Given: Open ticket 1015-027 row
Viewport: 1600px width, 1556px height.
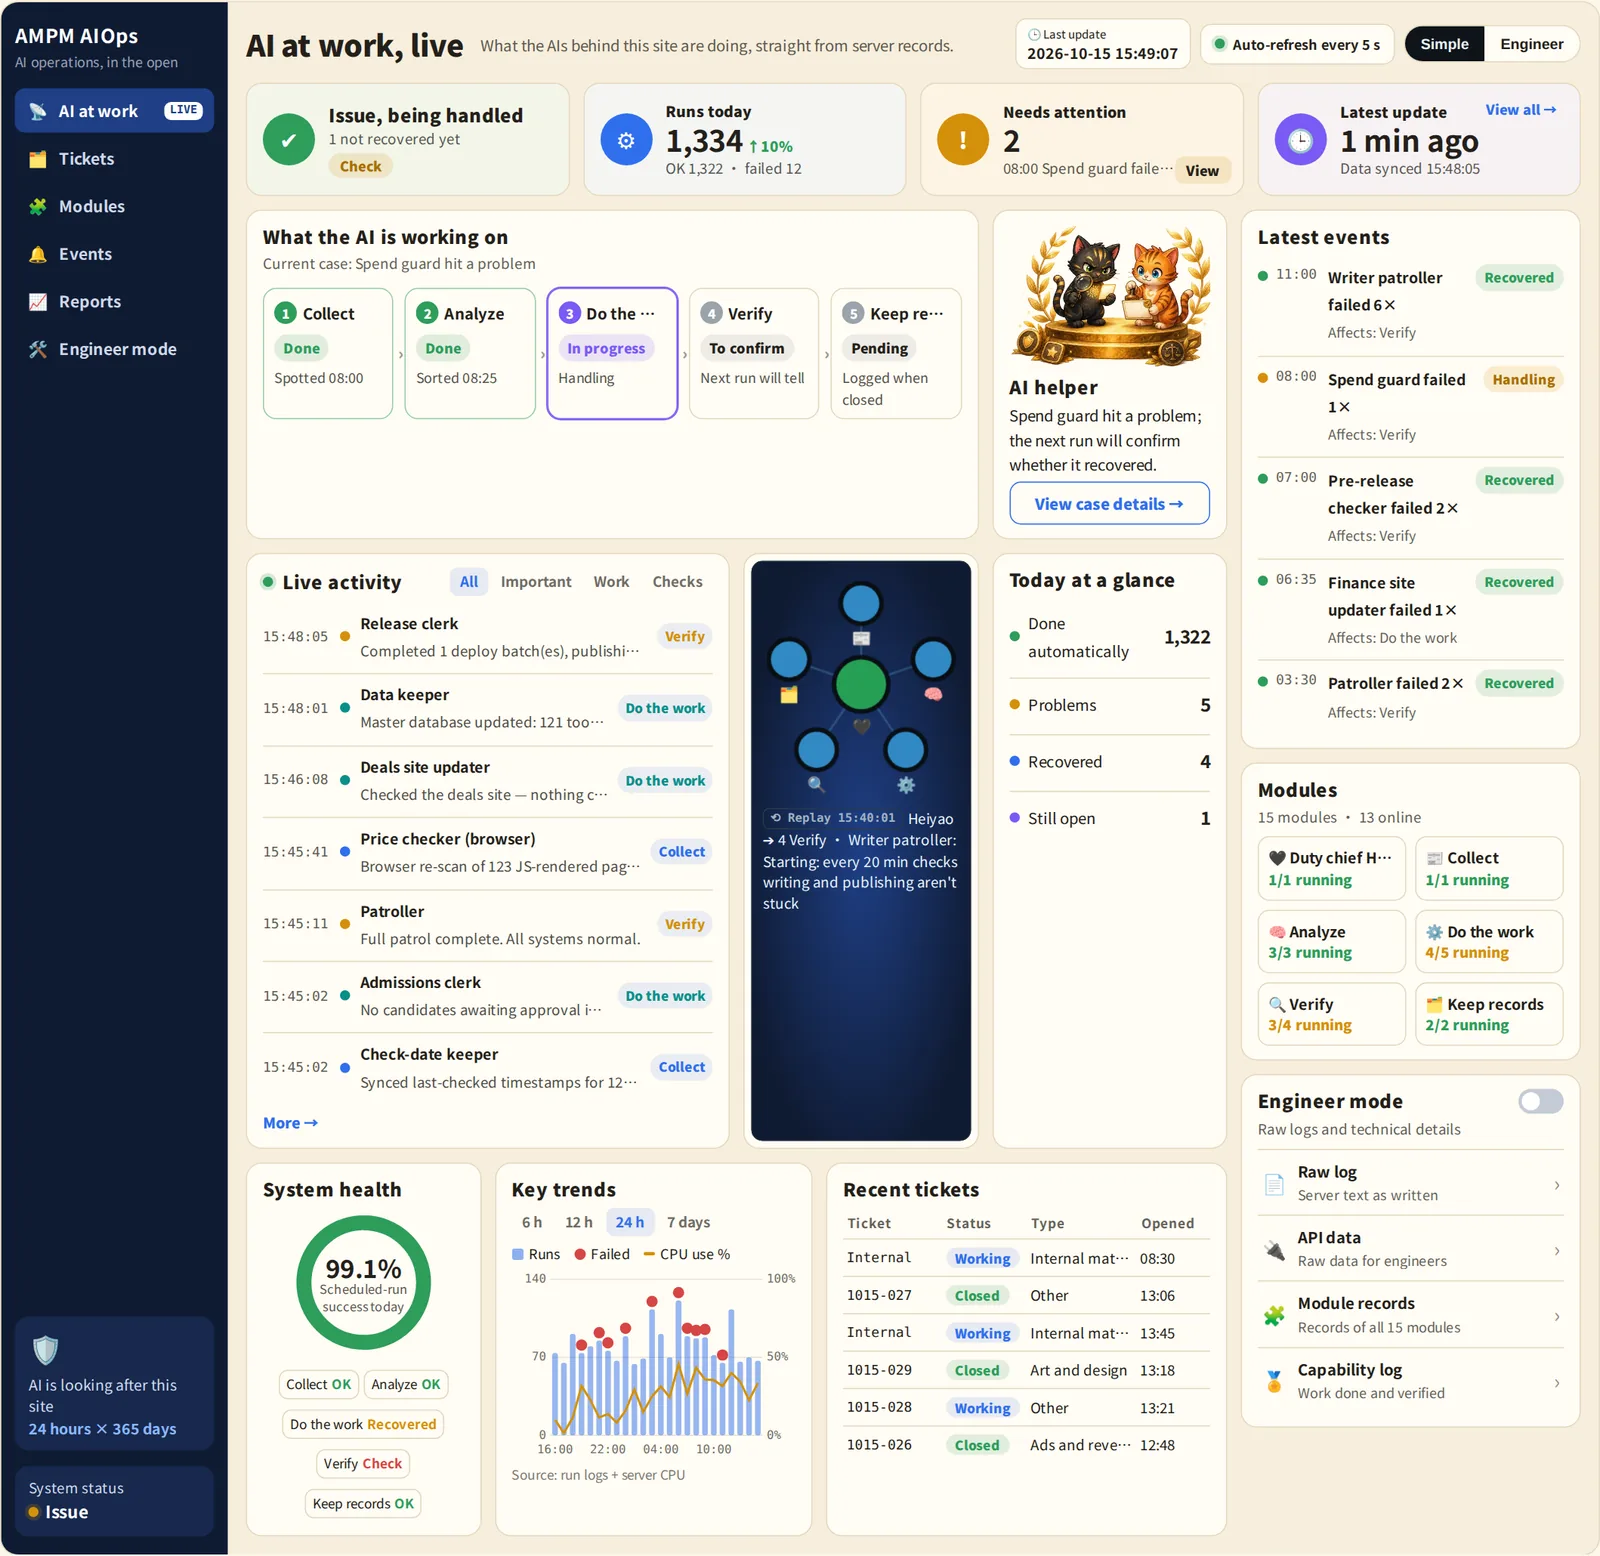Looking at the screenshot, I should click(x=1026, y=1295).
